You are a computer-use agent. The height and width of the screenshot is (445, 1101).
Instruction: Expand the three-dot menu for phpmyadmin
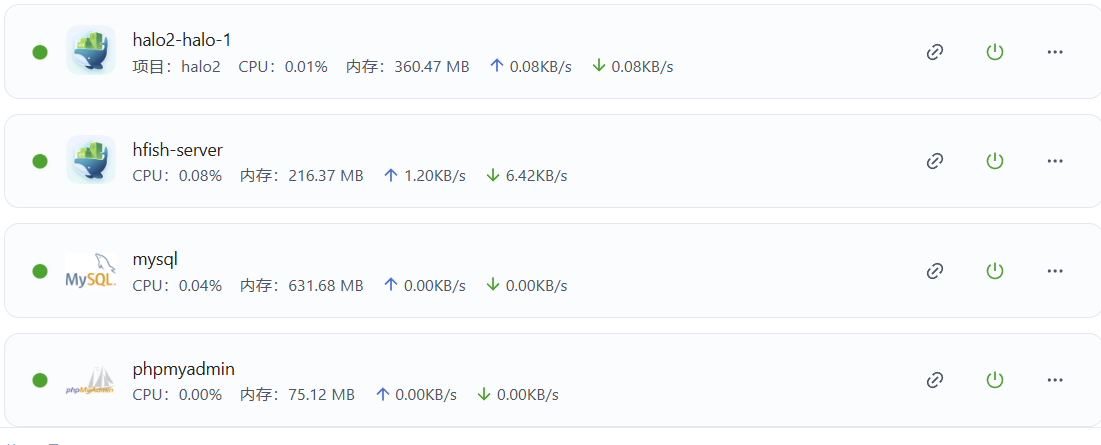[1054, 380]
